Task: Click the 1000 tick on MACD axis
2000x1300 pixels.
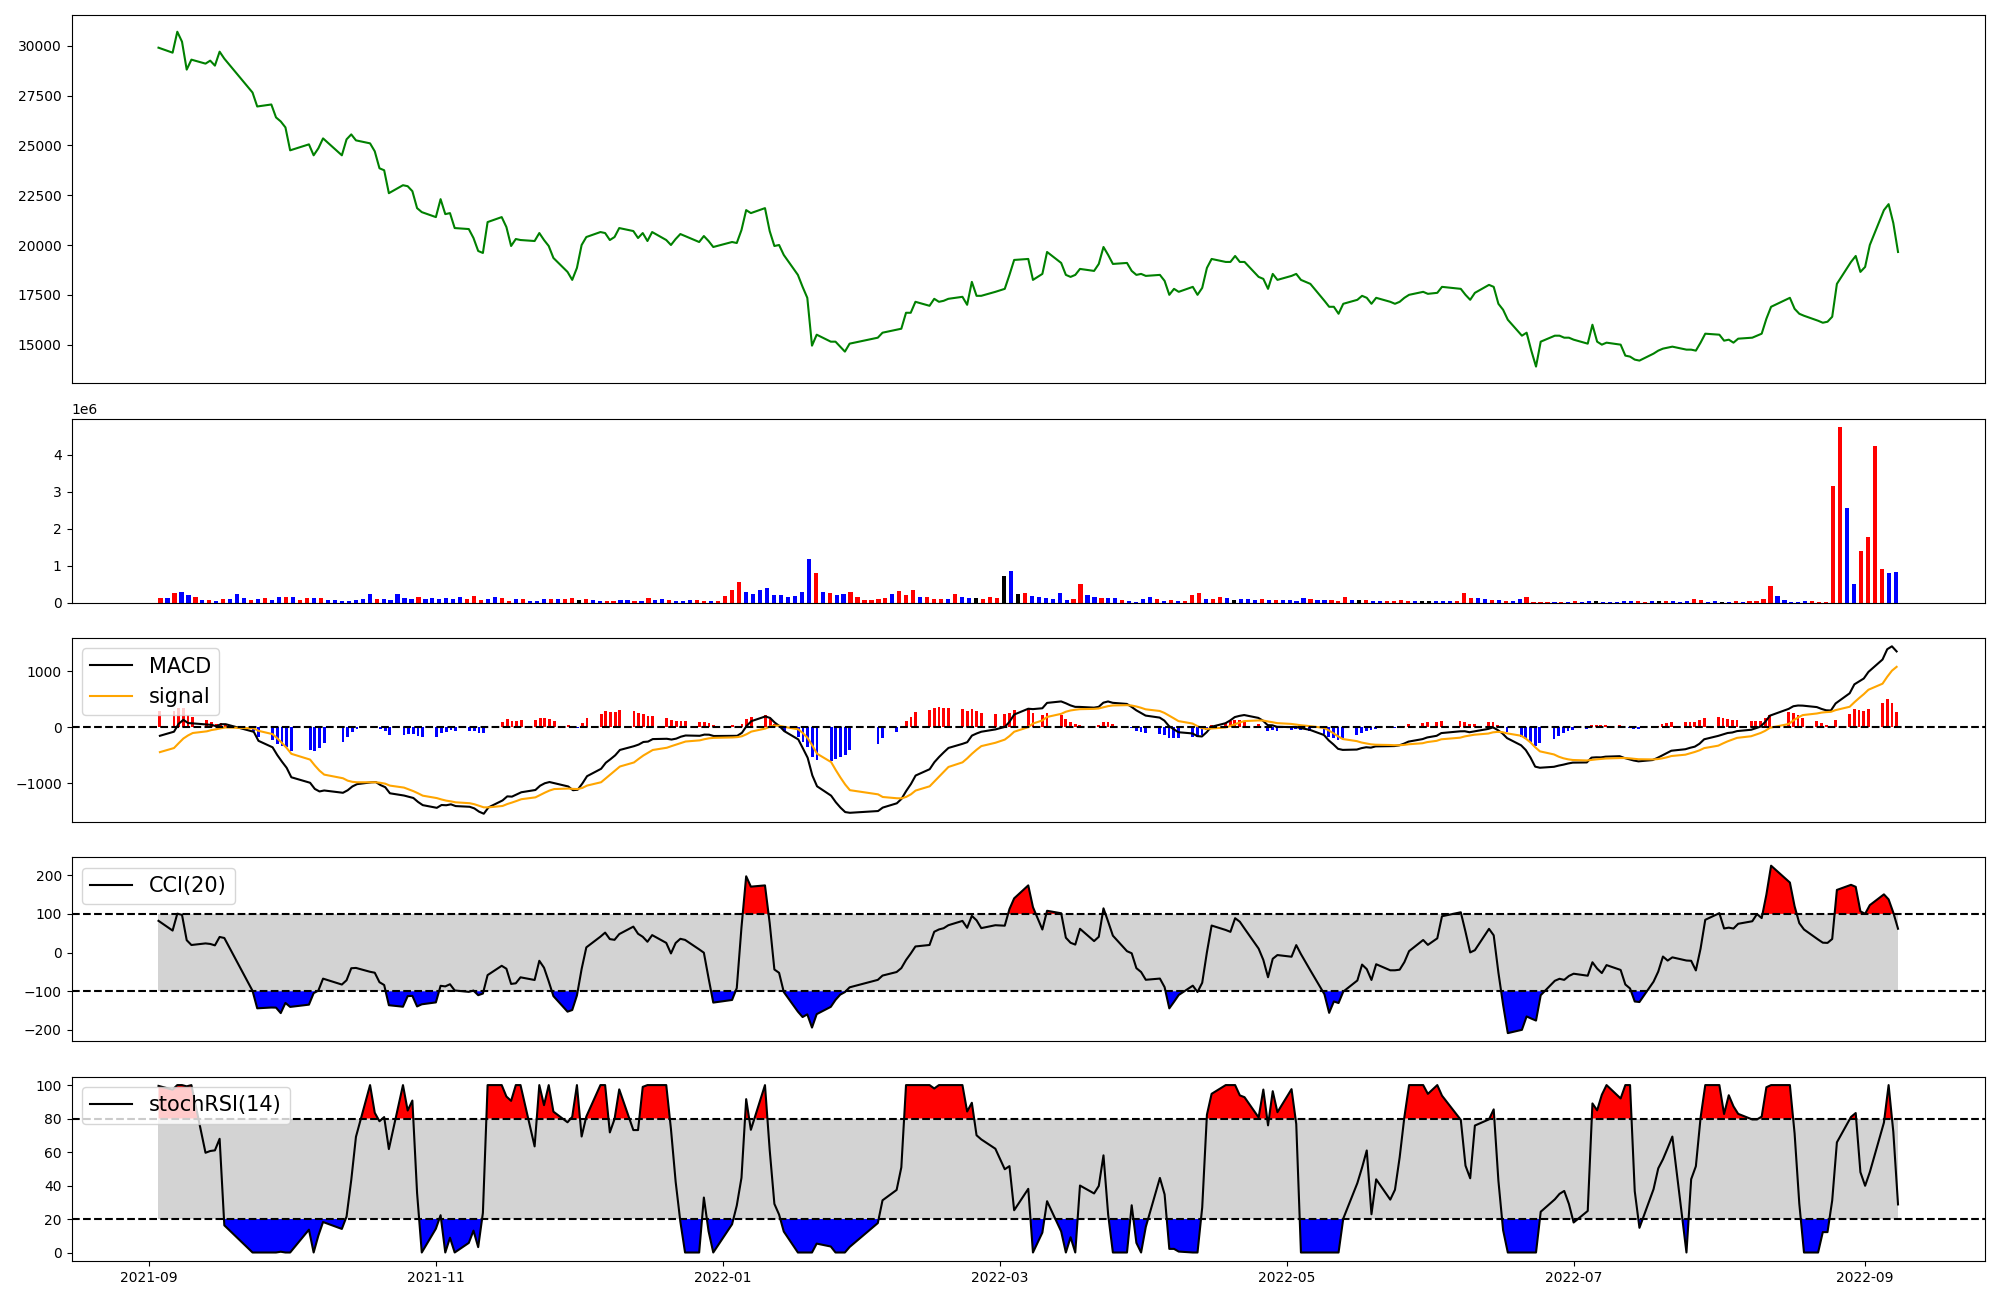Action: point(44,672)
